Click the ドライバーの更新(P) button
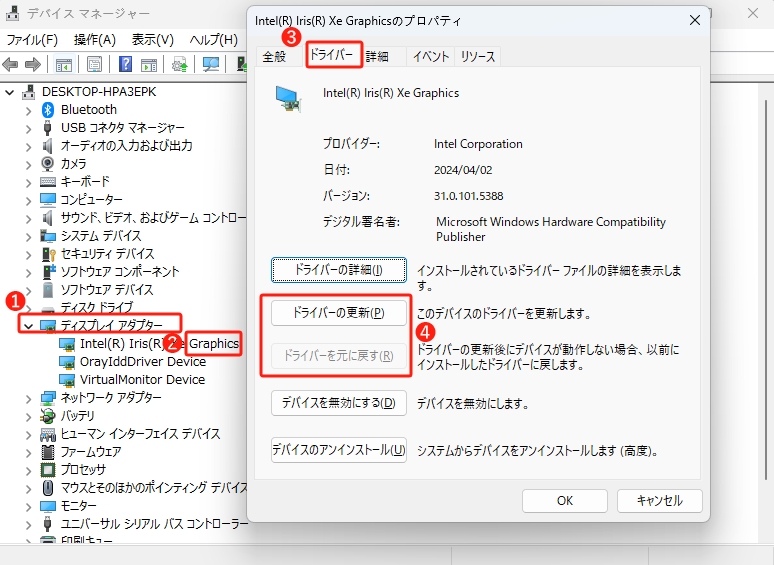The image size is (774, 565). click(x=339, y=313)
